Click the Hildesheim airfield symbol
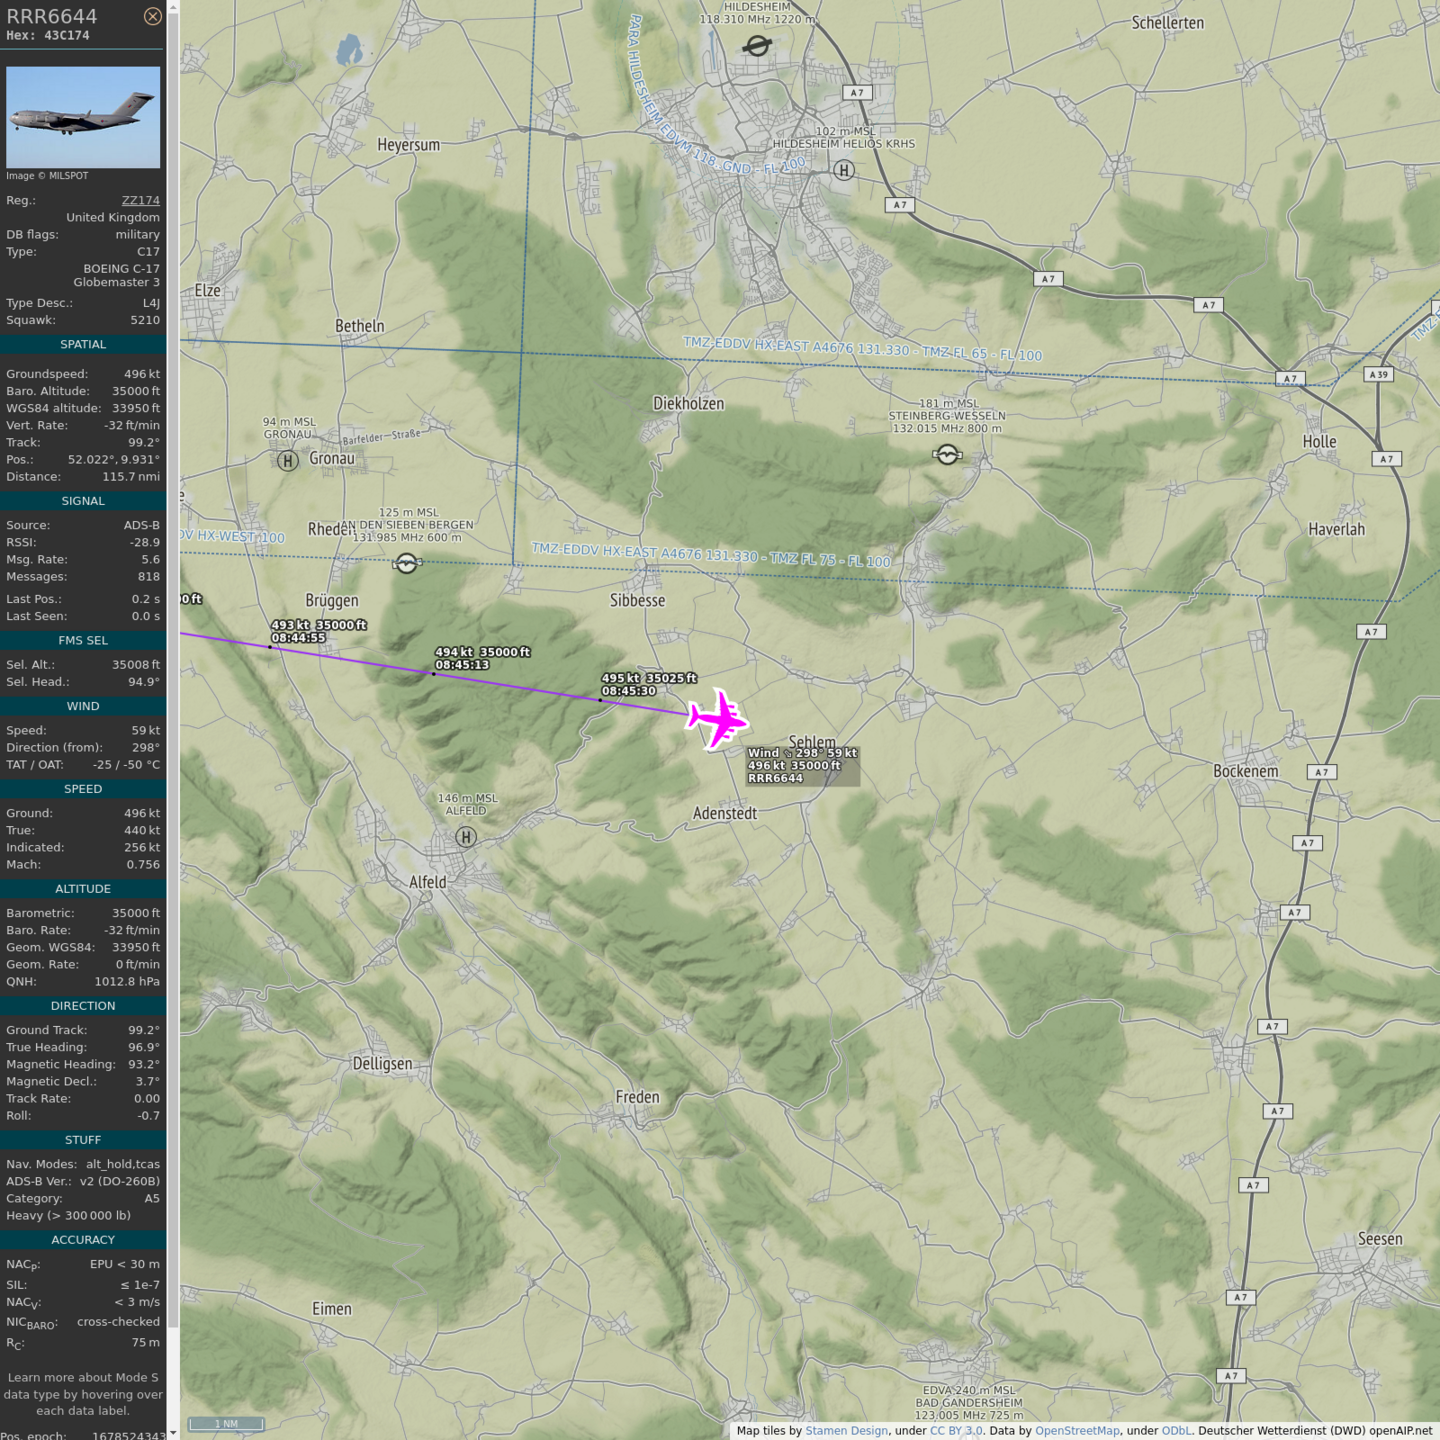The image size is (1440, 1440). [757, 46]
